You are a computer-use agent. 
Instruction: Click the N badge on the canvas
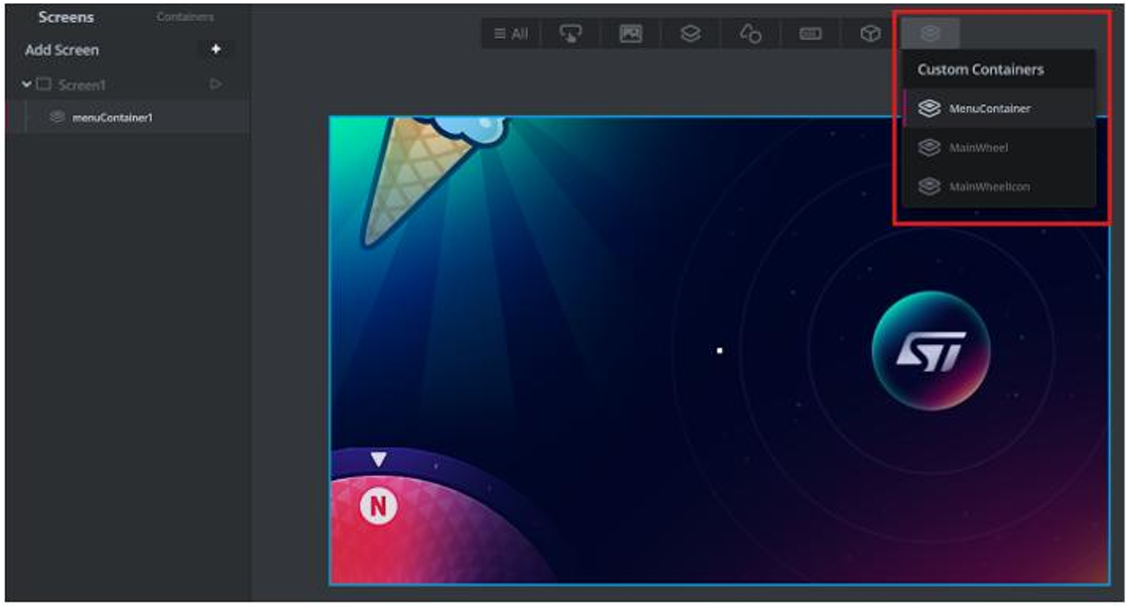point(378,506)
